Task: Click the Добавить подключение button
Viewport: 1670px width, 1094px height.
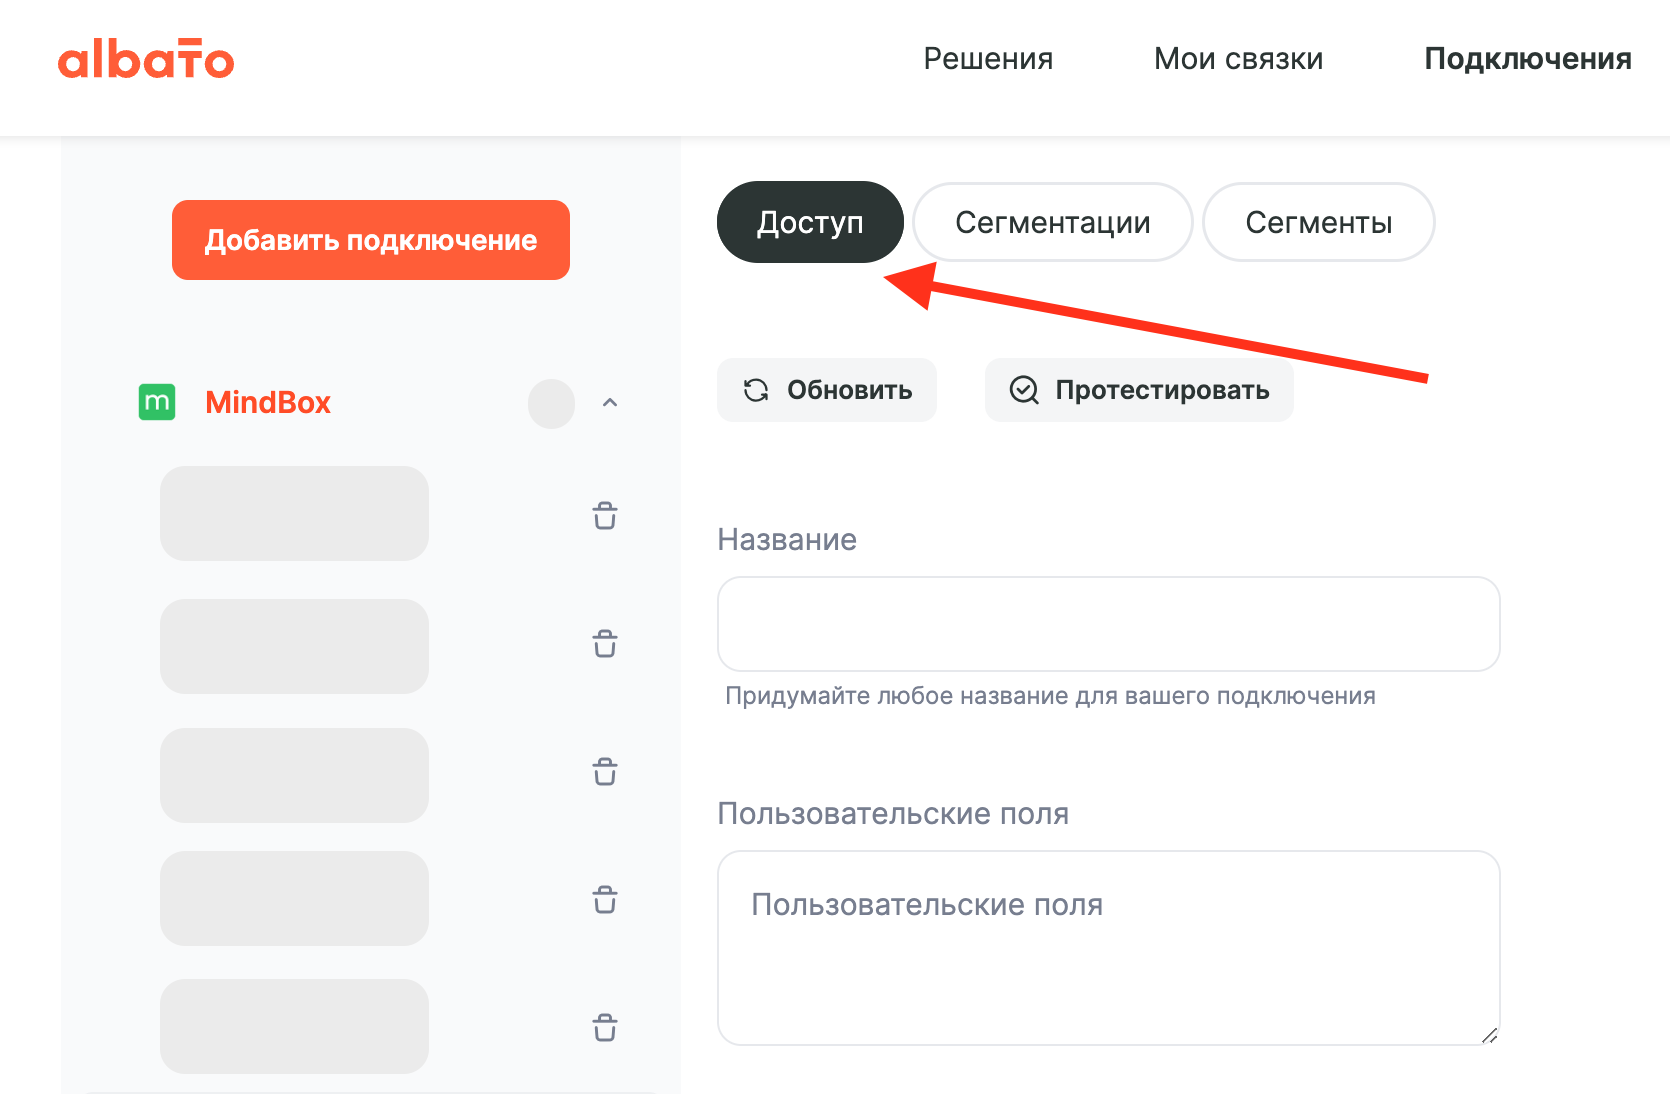Action: point(371,240)
